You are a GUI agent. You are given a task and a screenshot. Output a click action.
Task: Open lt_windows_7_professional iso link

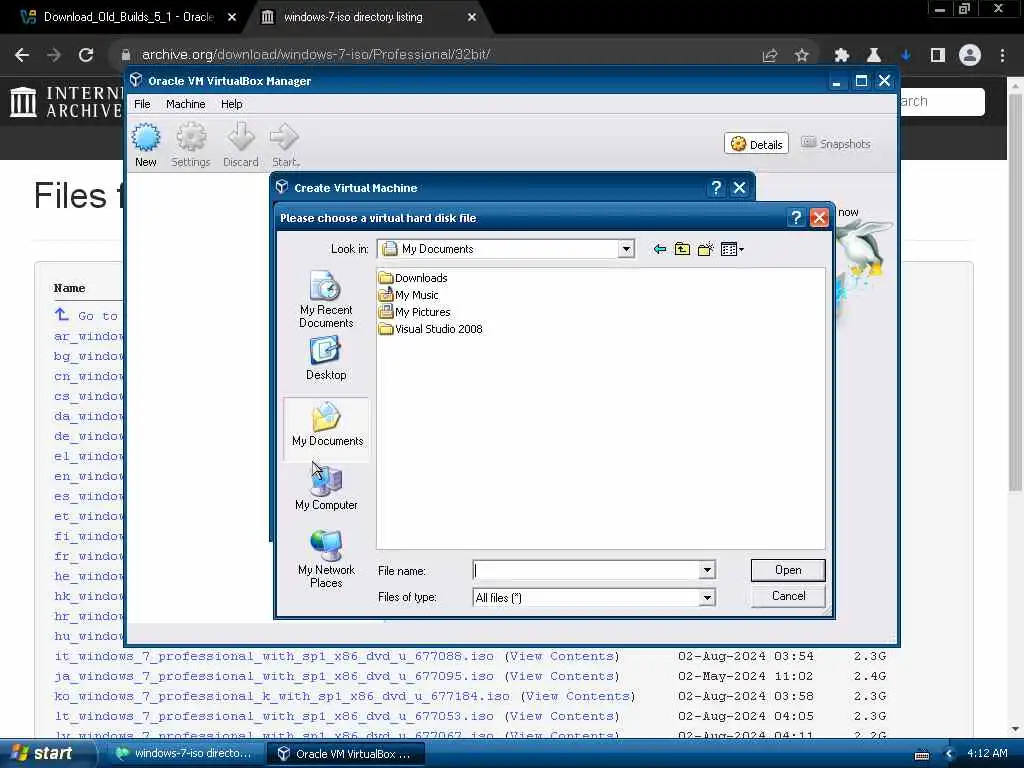pos(274,716)
